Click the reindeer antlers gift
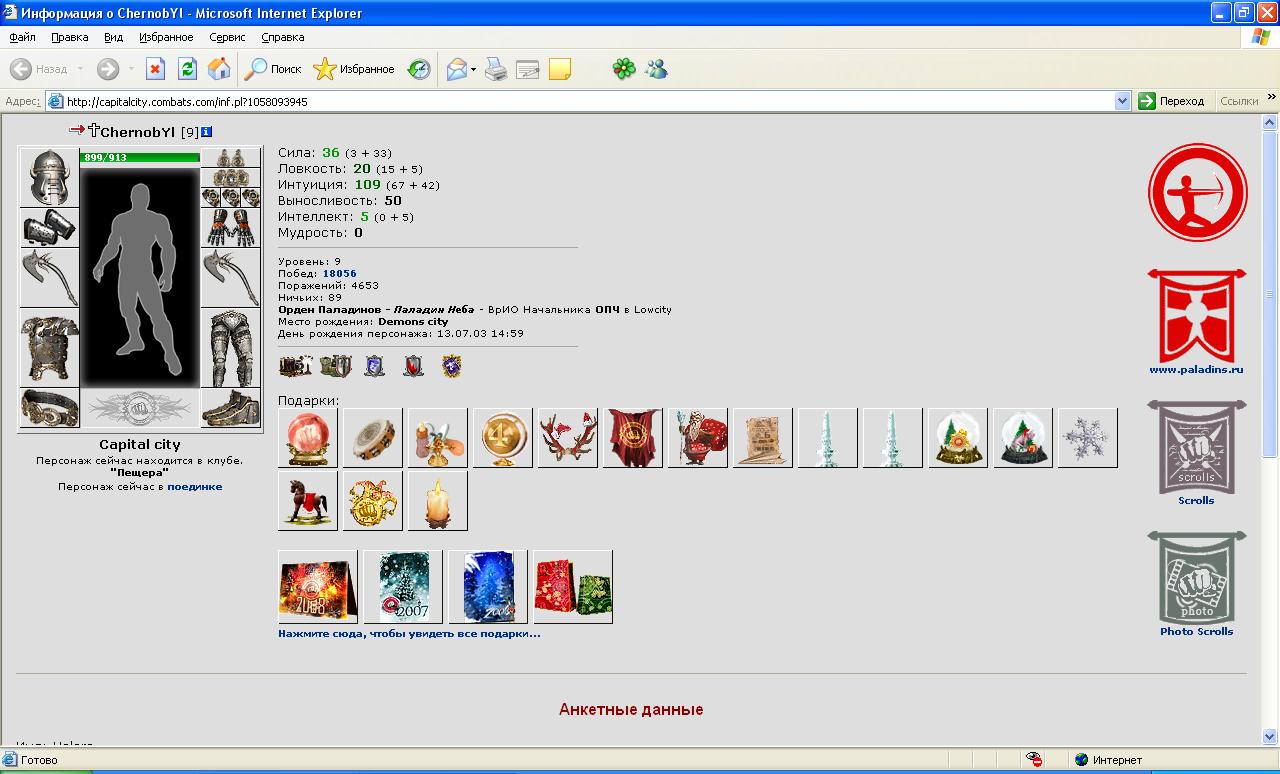Viewport: 1280px width, 774px height. pyautogui.click(x=568, y=438)
